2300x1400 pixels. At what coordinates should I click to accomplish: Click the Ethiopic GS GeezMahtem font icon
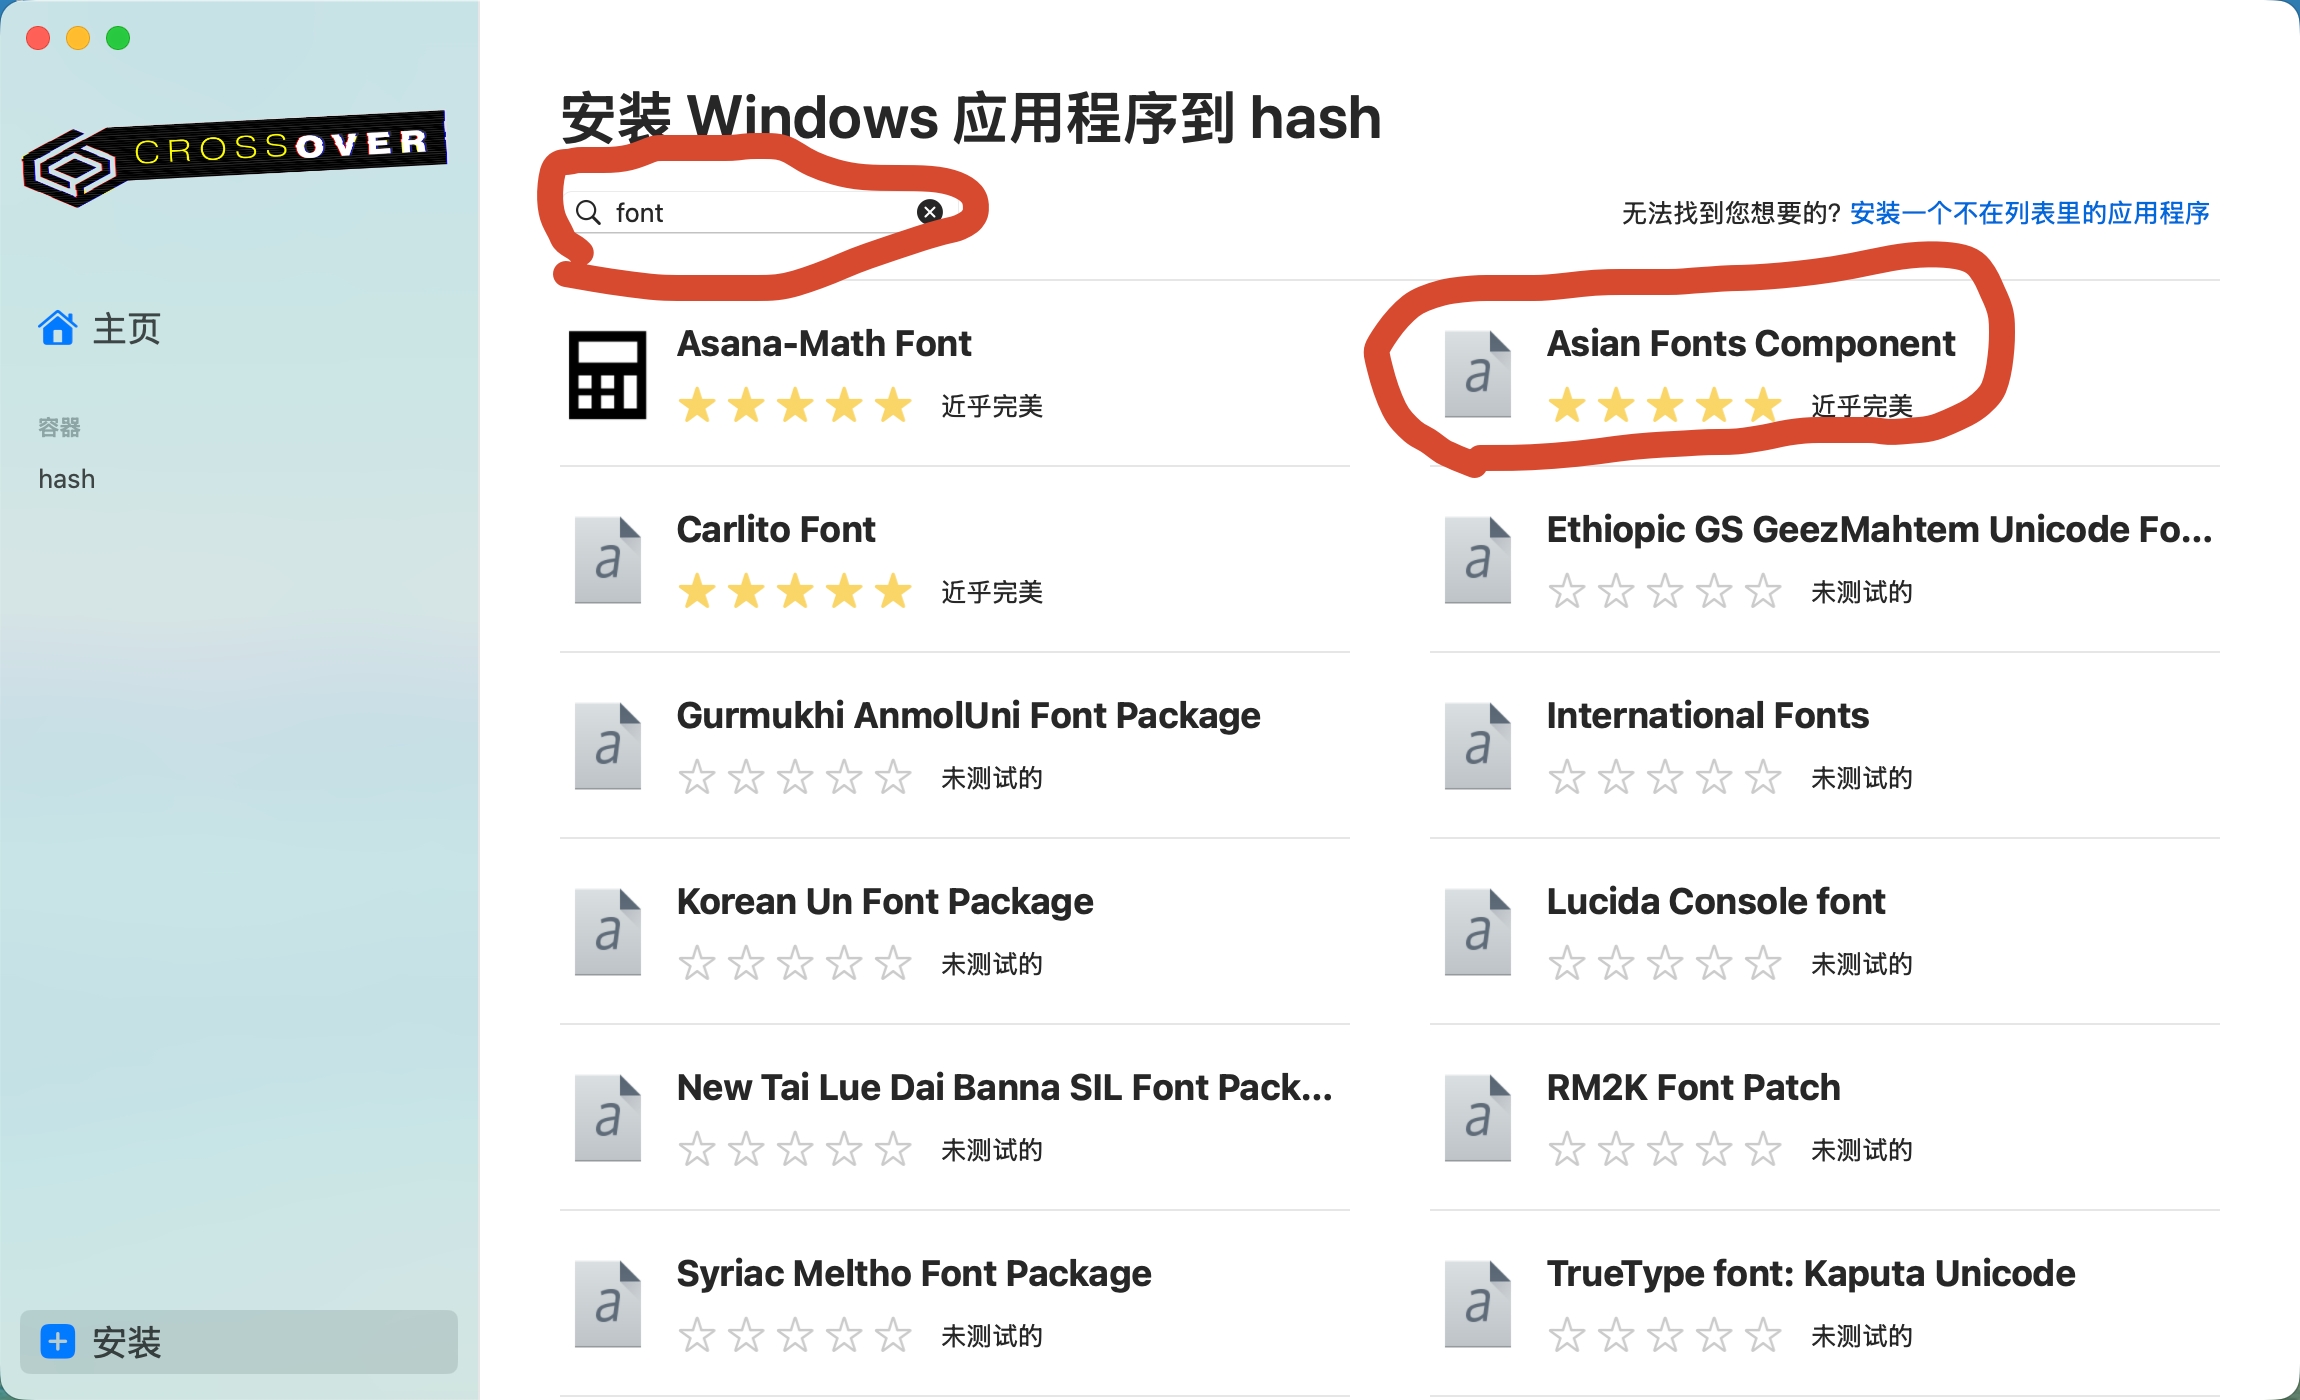[x=1478, y=561]
